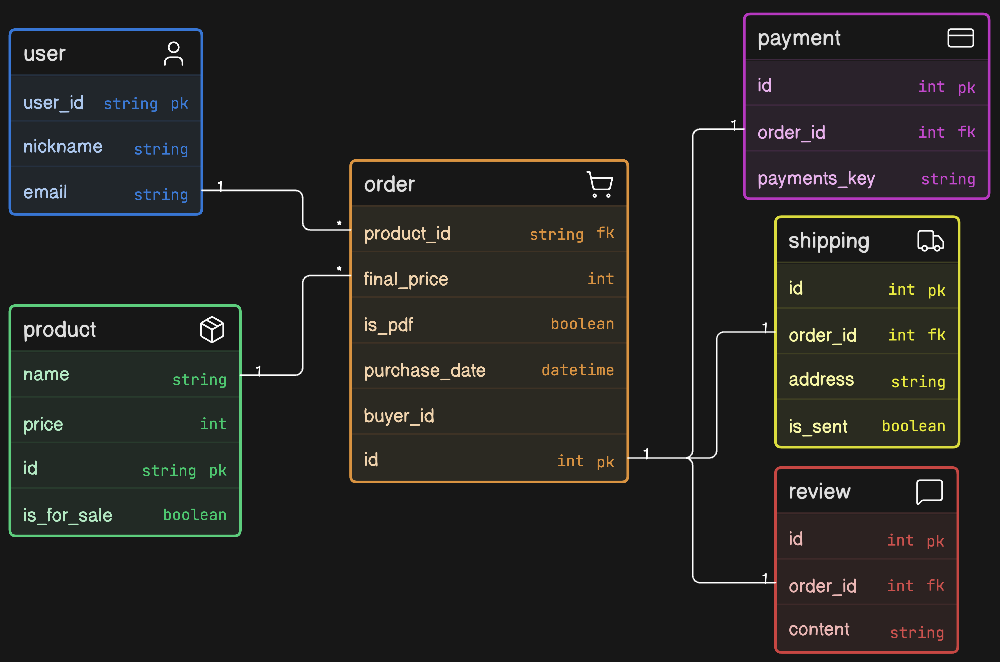Click the content field in the review table
Image resolution: width=1000 pixels, height=662 pixels.
coord(866,630)
